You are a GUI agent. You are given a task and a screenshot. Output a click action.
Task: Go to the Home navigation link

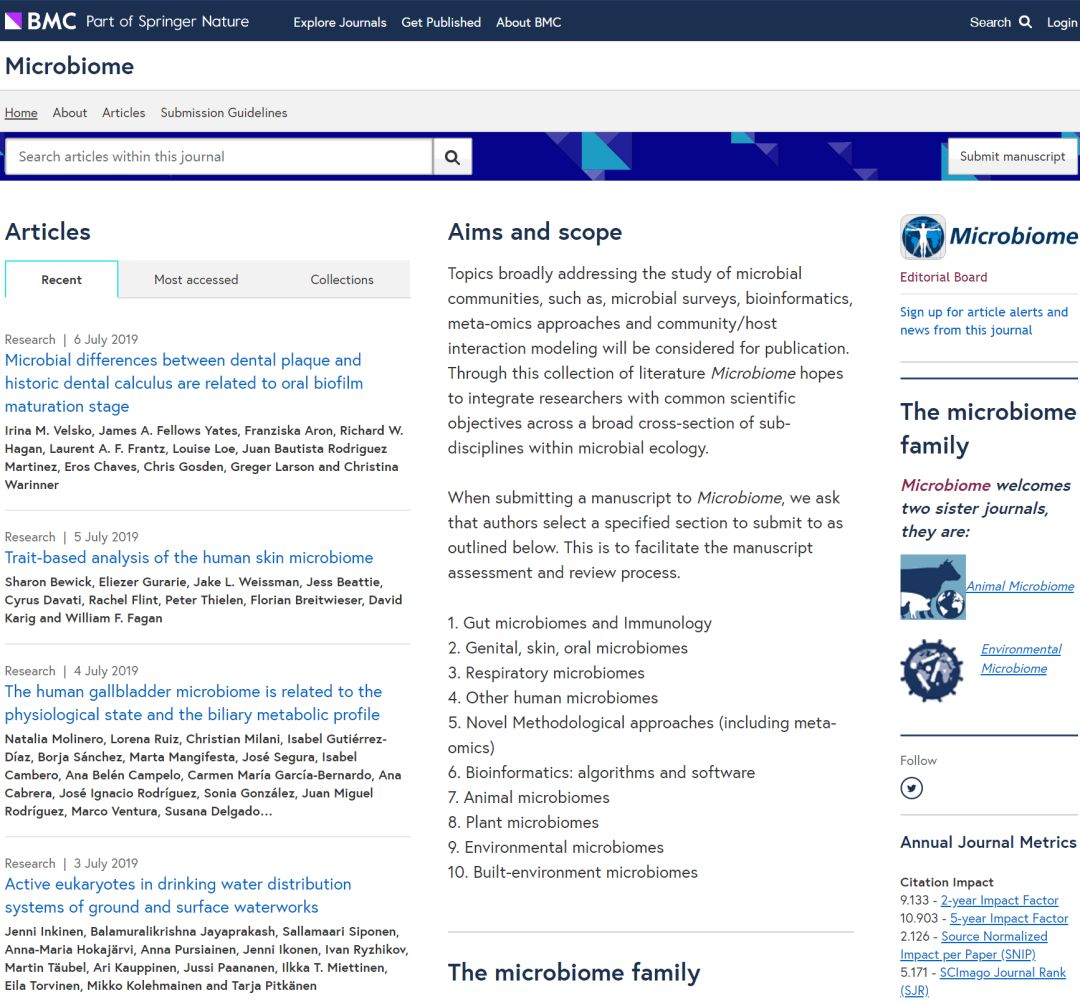click(21, 112)
